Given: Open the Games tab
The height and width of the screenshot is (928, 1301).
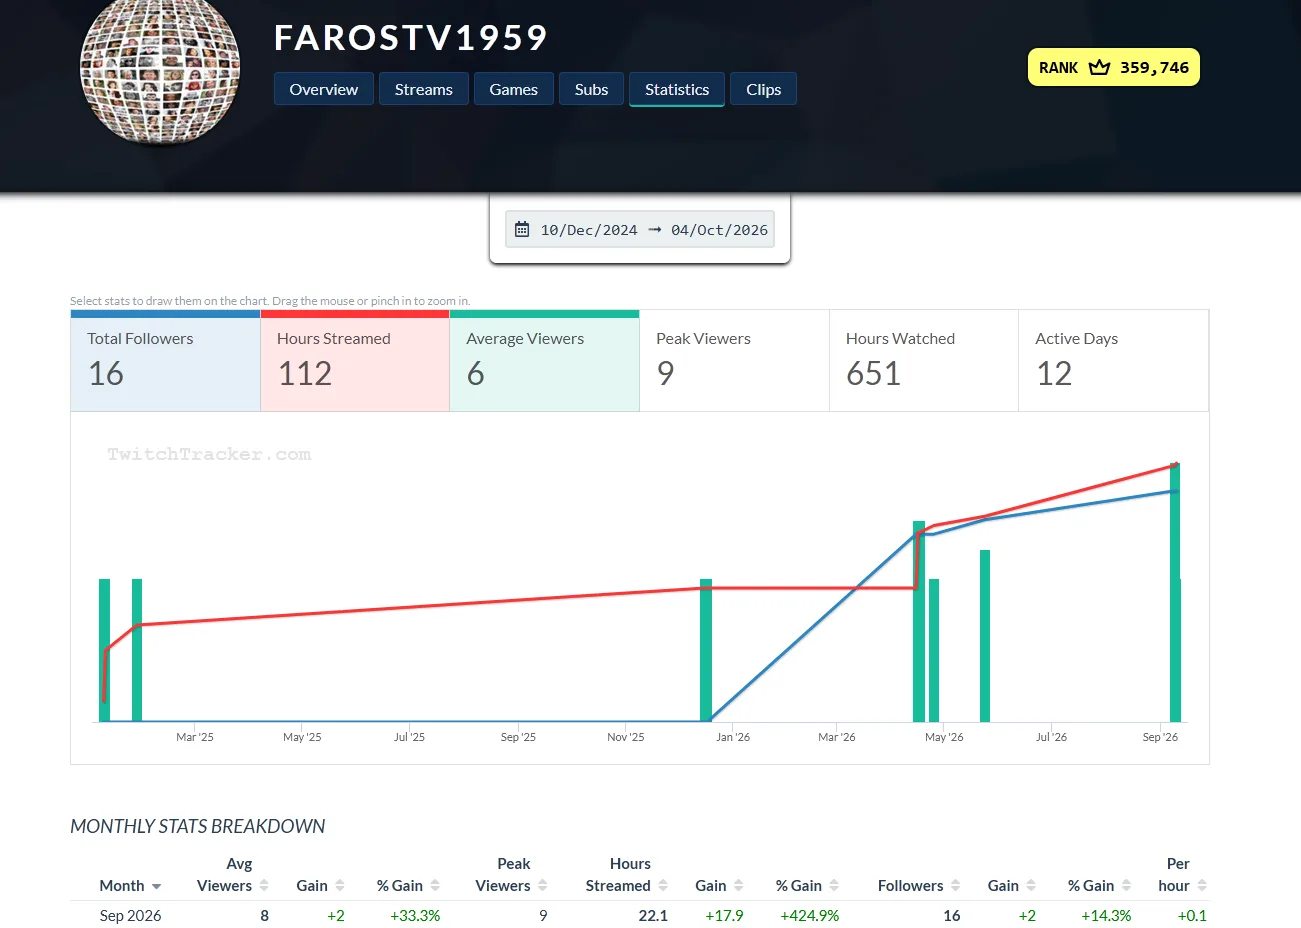Looking at the screenshot, I should [x=513, y=89].
